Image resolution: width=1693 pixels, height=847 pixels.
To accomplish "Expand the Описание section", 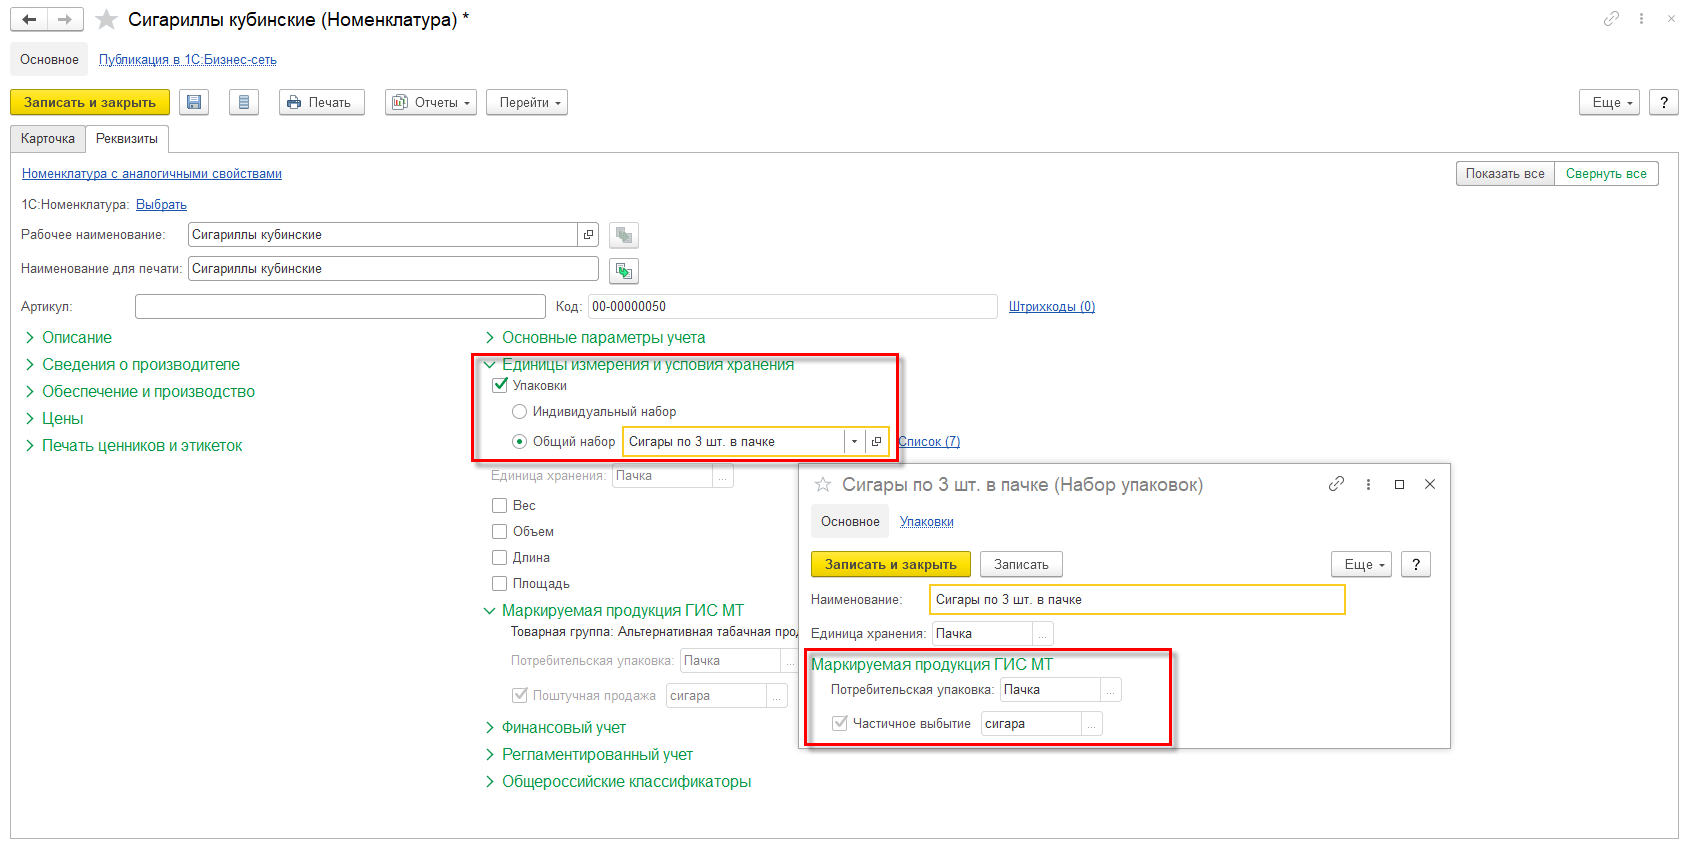I will (x=76, y=337).
